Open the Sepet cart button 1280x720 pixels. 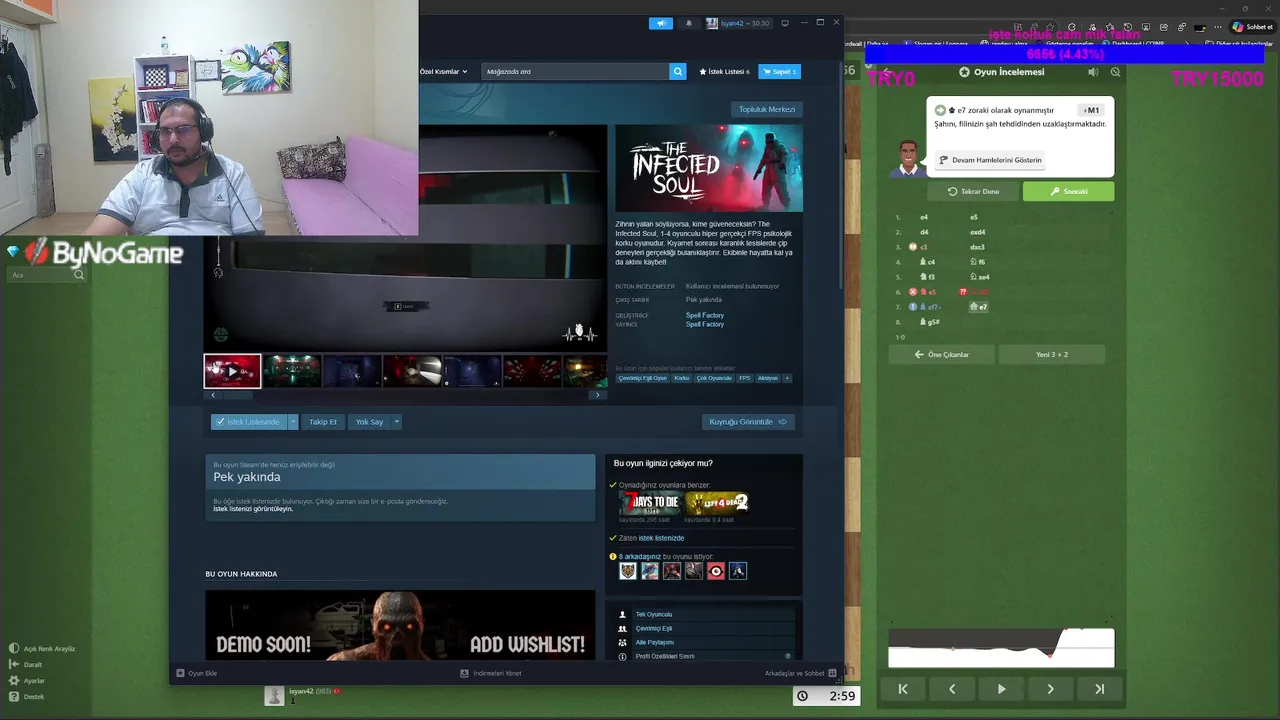pyautogui.click(x=780, y=72)
